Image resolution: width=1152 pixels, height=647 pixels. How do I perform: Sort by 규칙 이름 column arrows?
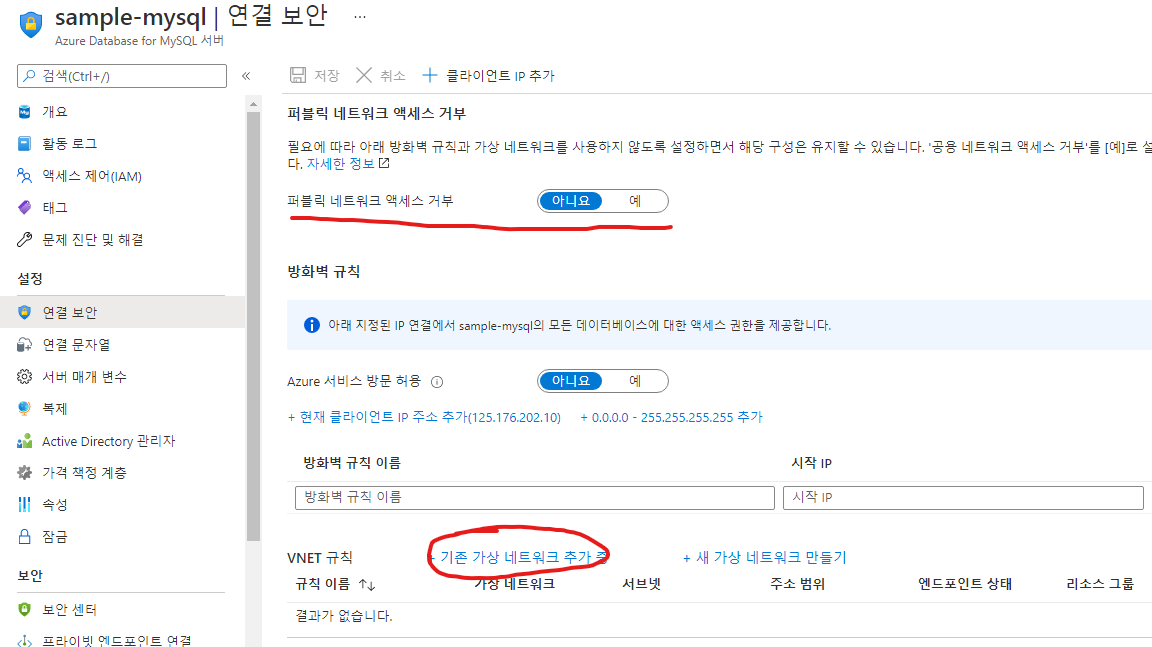point(367,585)
